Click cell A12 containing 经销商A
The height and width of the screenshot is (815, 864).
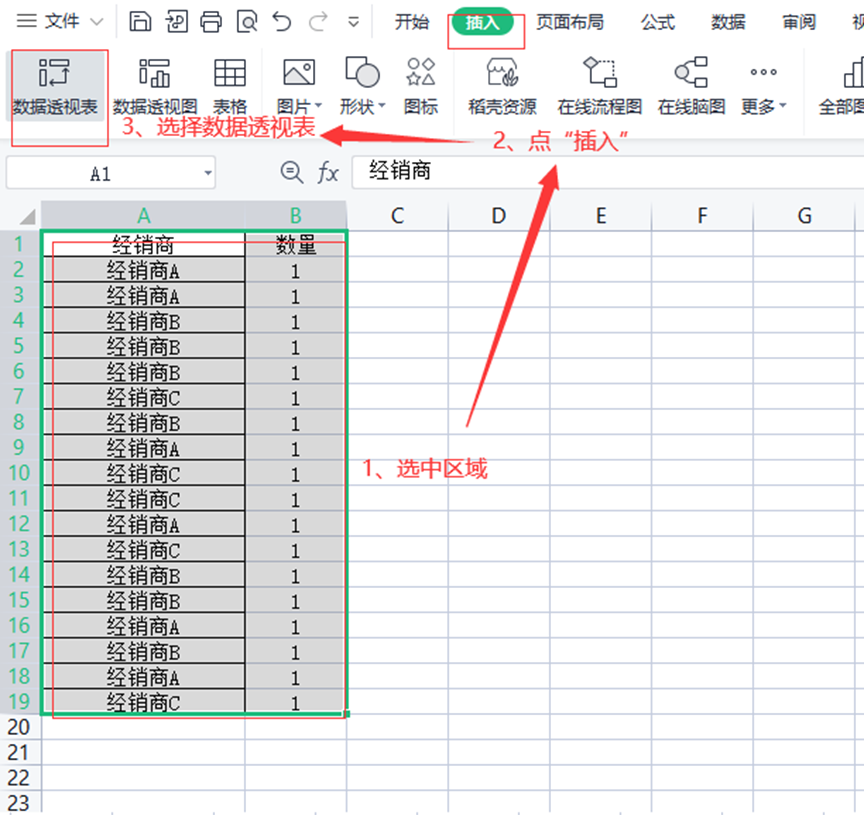[x=143, y=524]
